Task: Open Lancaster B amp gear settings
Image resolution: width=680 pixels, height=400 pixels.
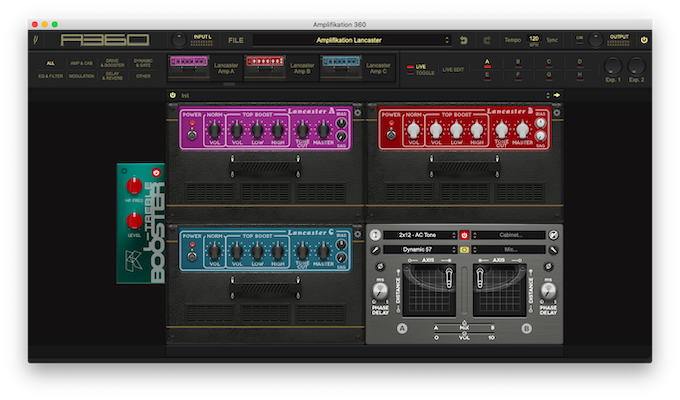Action: coord(557,113)
